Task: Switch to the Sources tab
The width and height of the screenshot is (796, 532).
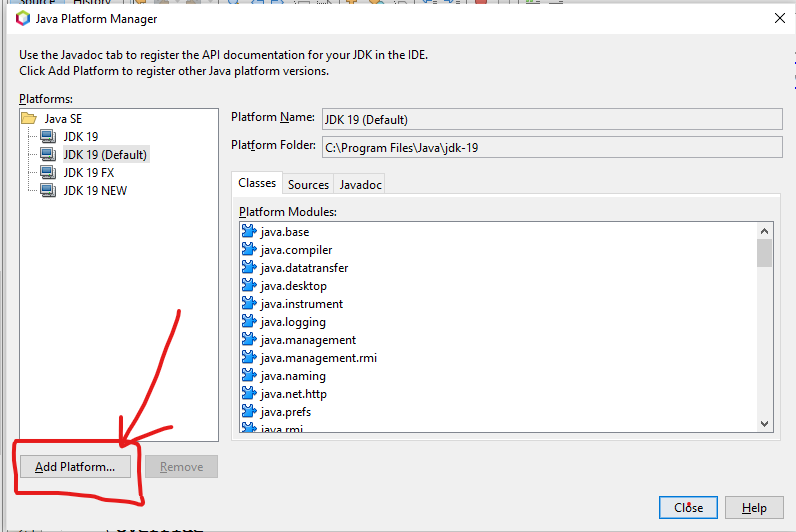Action: [308, 185]
